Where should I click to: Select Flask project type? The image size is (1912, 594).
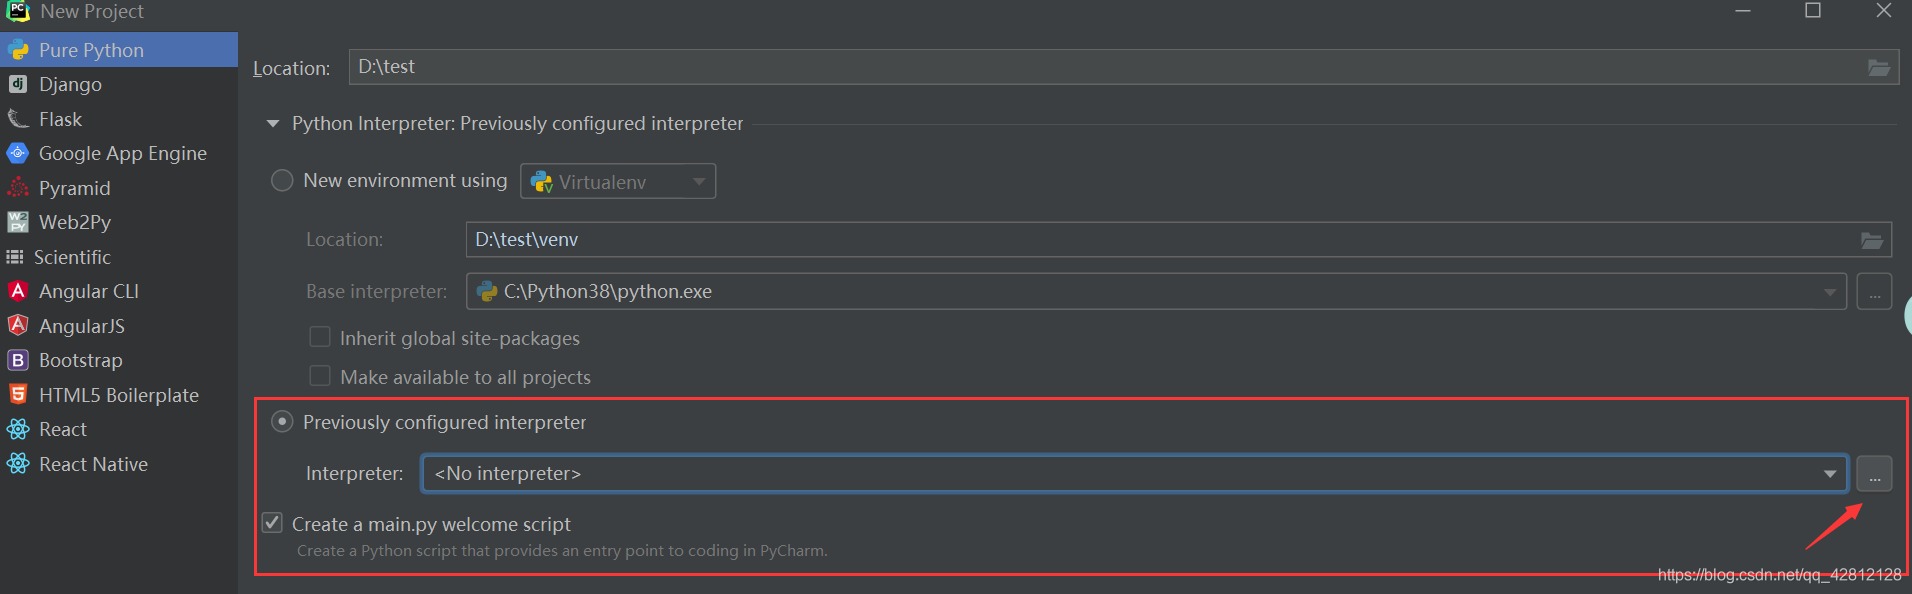pos(119,119)
